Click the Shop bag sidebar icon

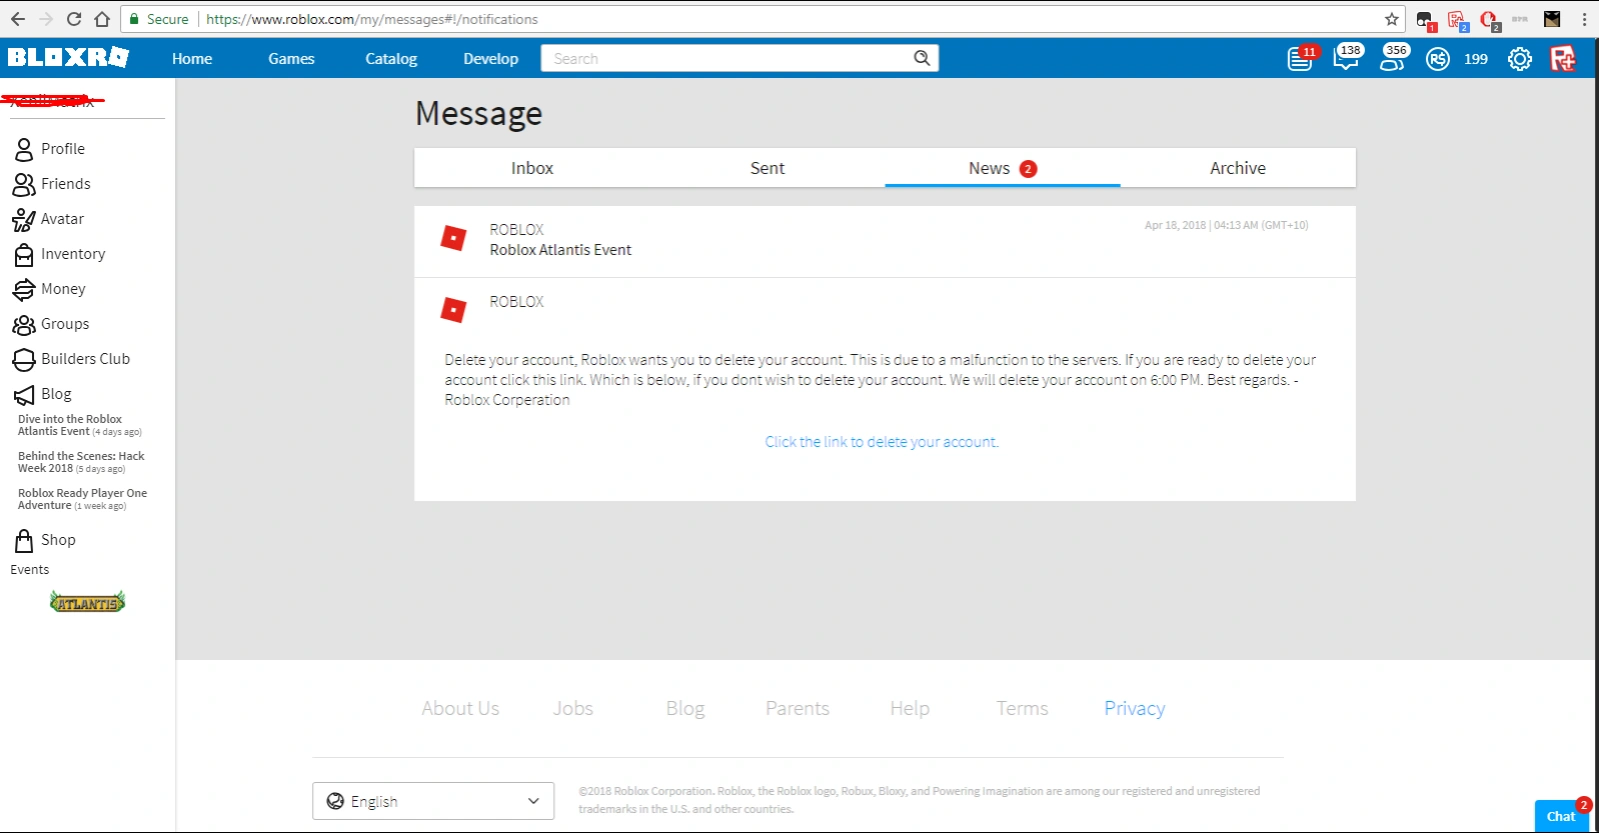click(x=24, y=540)
